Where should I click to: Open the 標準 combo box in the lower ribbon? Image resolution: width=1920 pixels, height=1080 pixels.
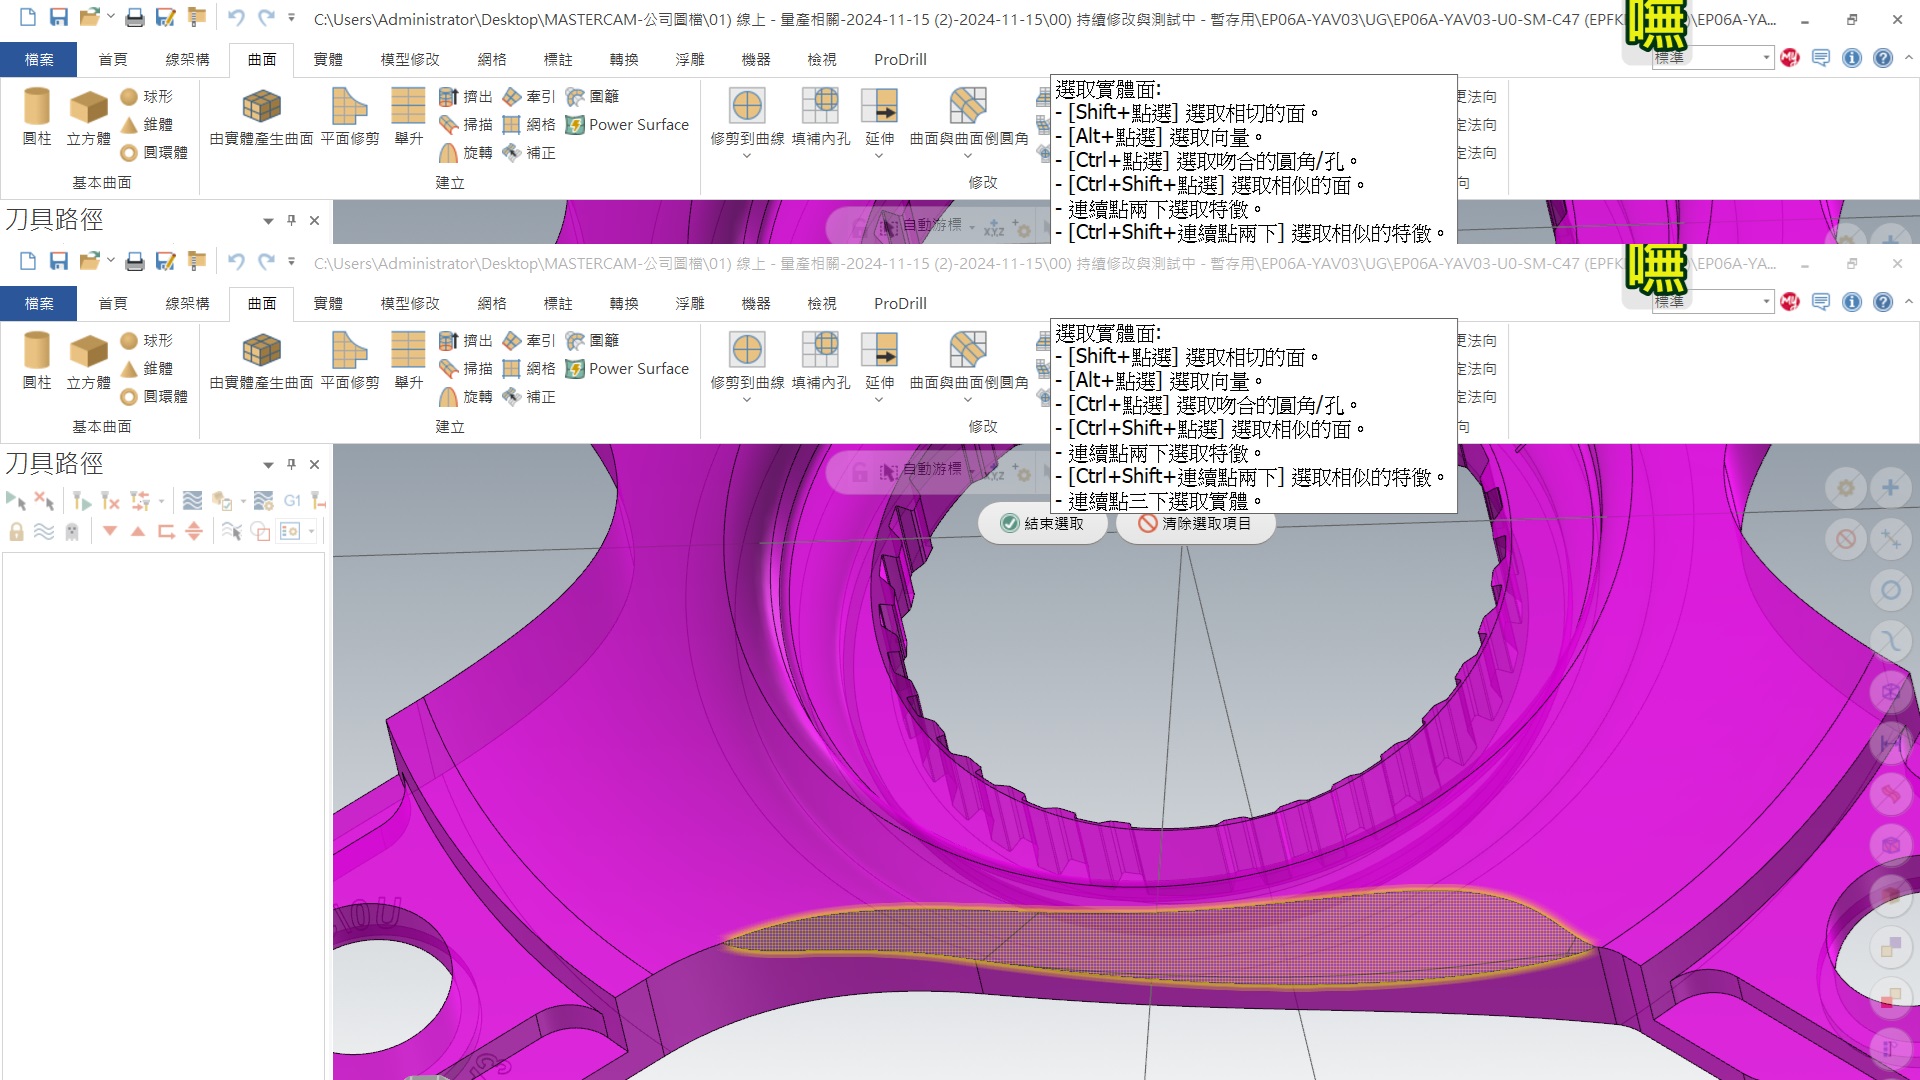click(x=1712, y=302)
